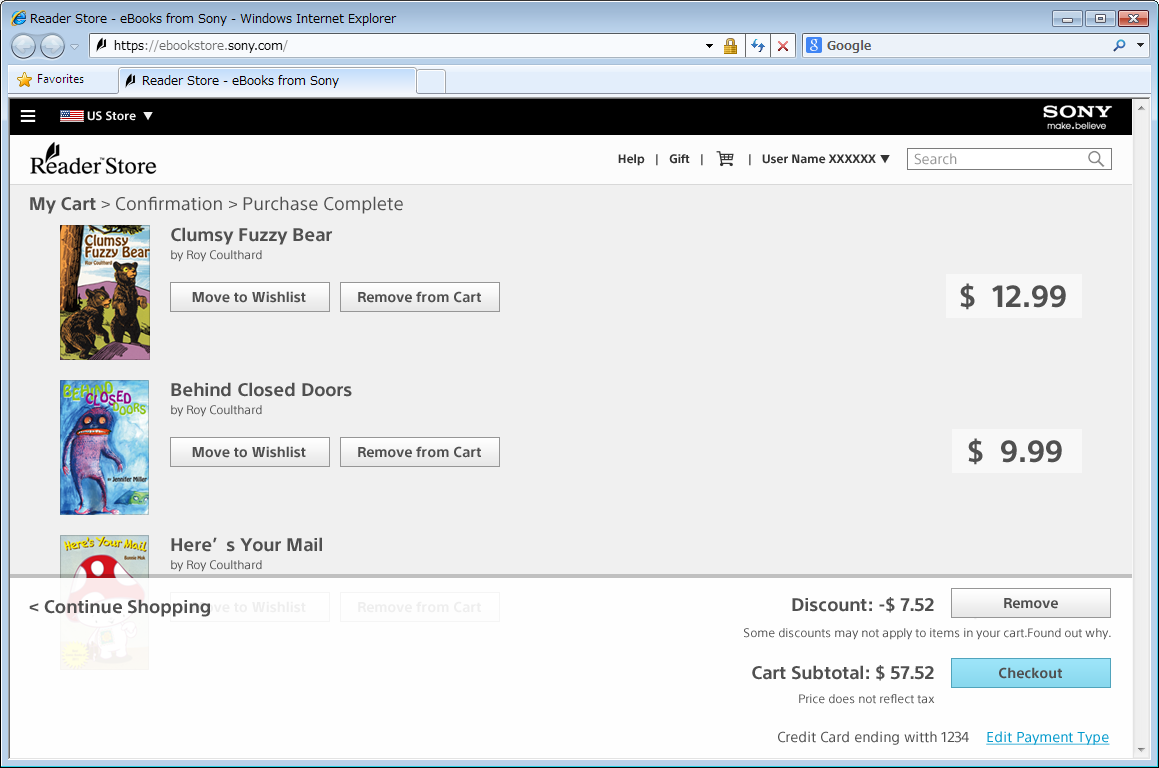Click the Checkout button

click(x=1030, y=673)
